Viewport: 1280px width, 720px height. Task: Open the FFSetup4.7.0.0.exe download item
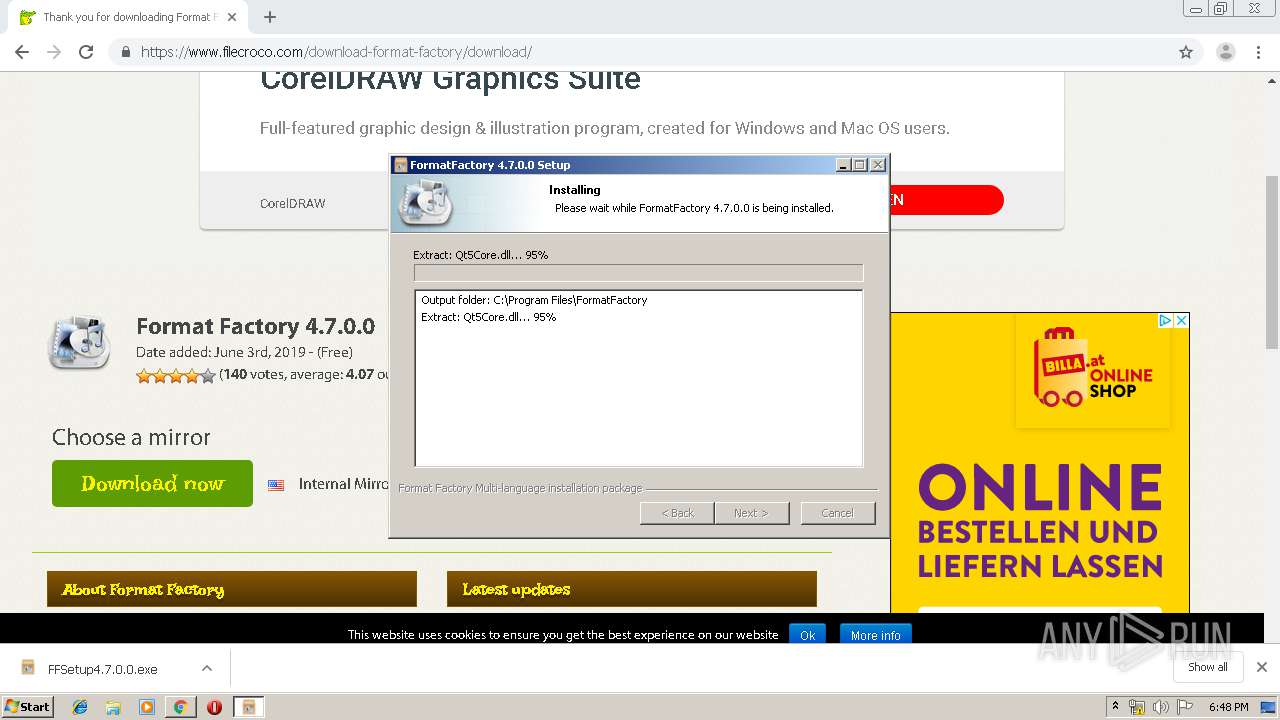pos(102,669)
